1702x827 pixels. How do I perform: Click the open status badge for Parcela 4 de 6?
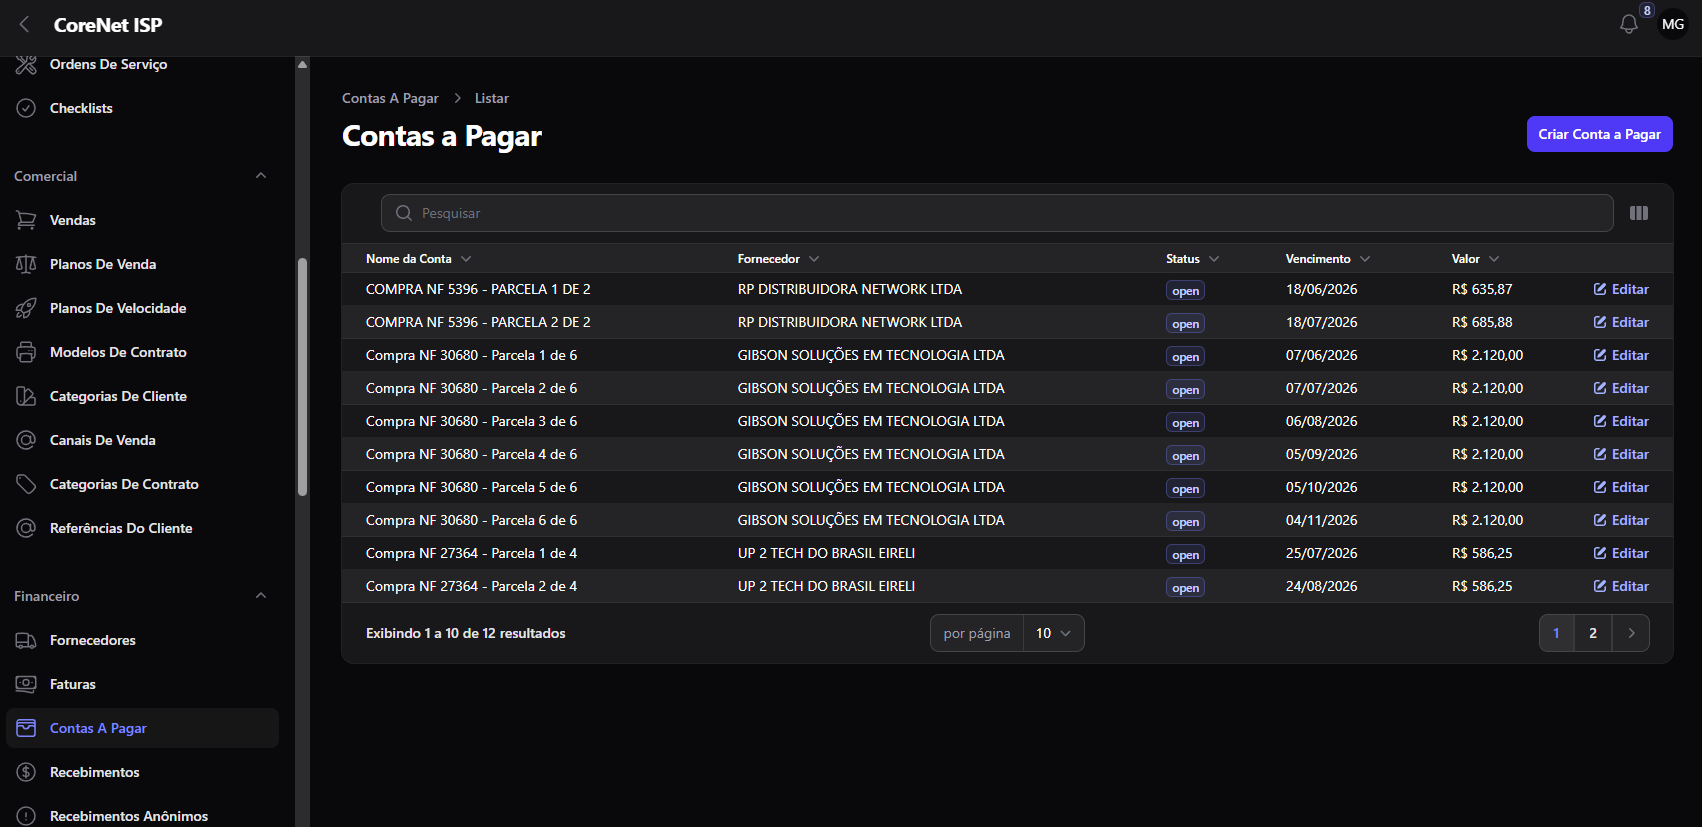pyautogui.click(x=1185, y=455)
